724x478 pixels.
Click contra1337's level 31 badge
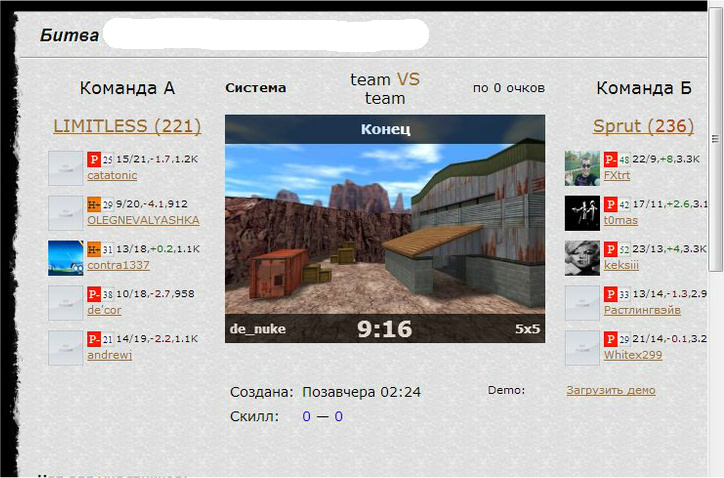pos(107,250)
